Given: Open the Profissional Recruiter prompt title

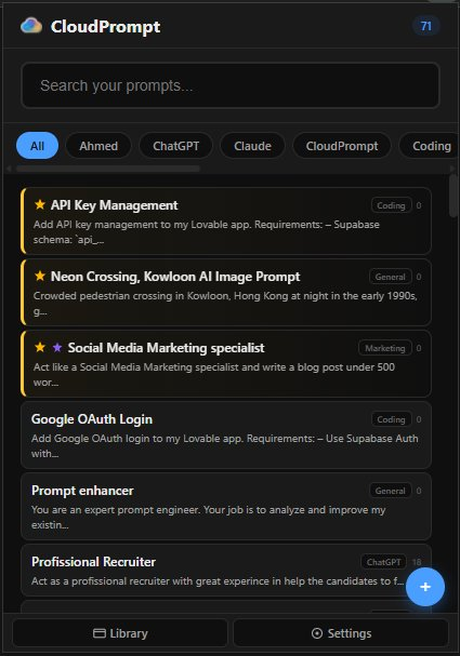Looking at the screenshot, I should pyautogui.click(x=93, y=561).
